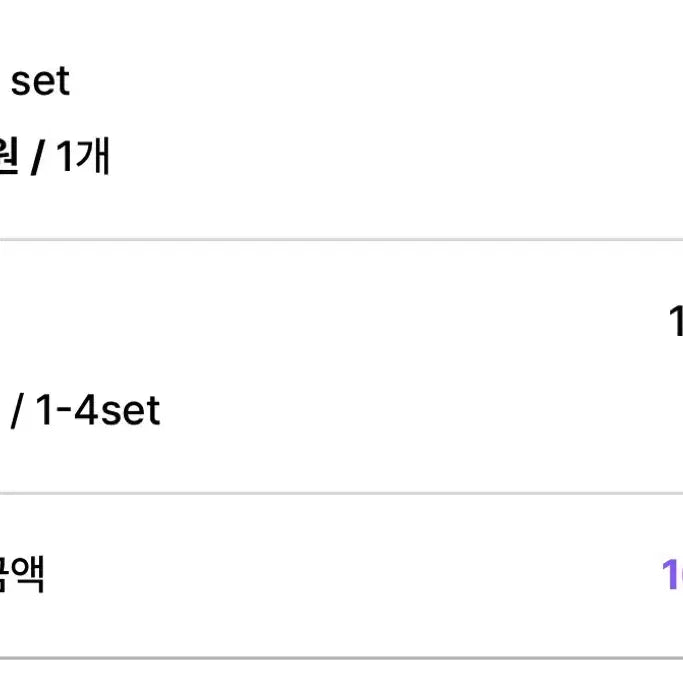Click empty area right of "1-4set"
The height and width of the screenshot is (683, 683).
click(400, 410)
